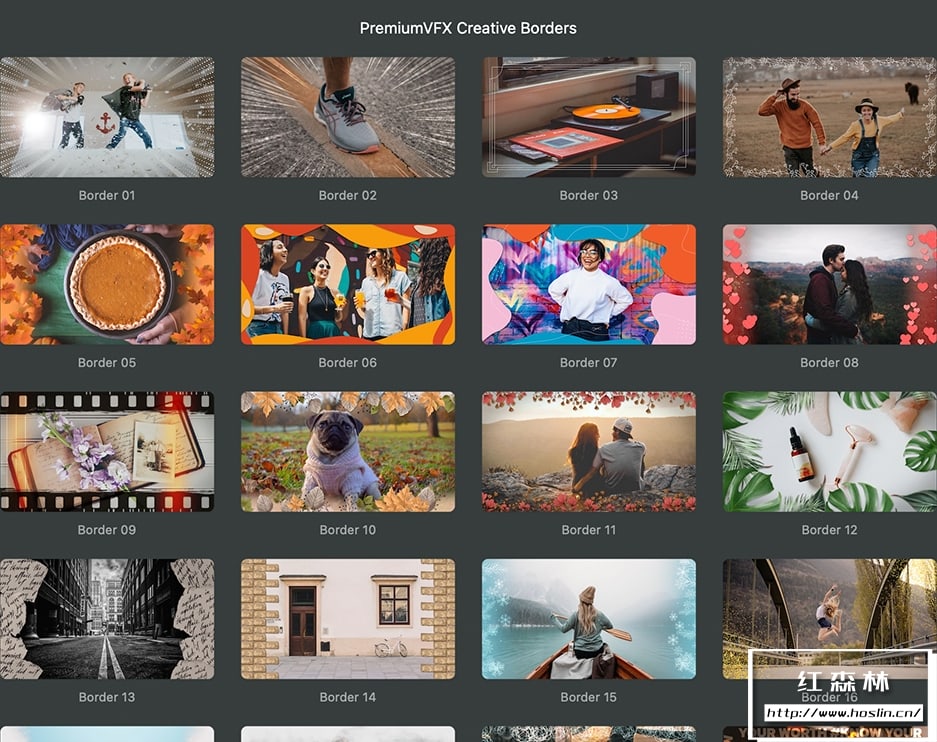Choose the Border 15 canoe lake thumbnail

pos(589,619)
